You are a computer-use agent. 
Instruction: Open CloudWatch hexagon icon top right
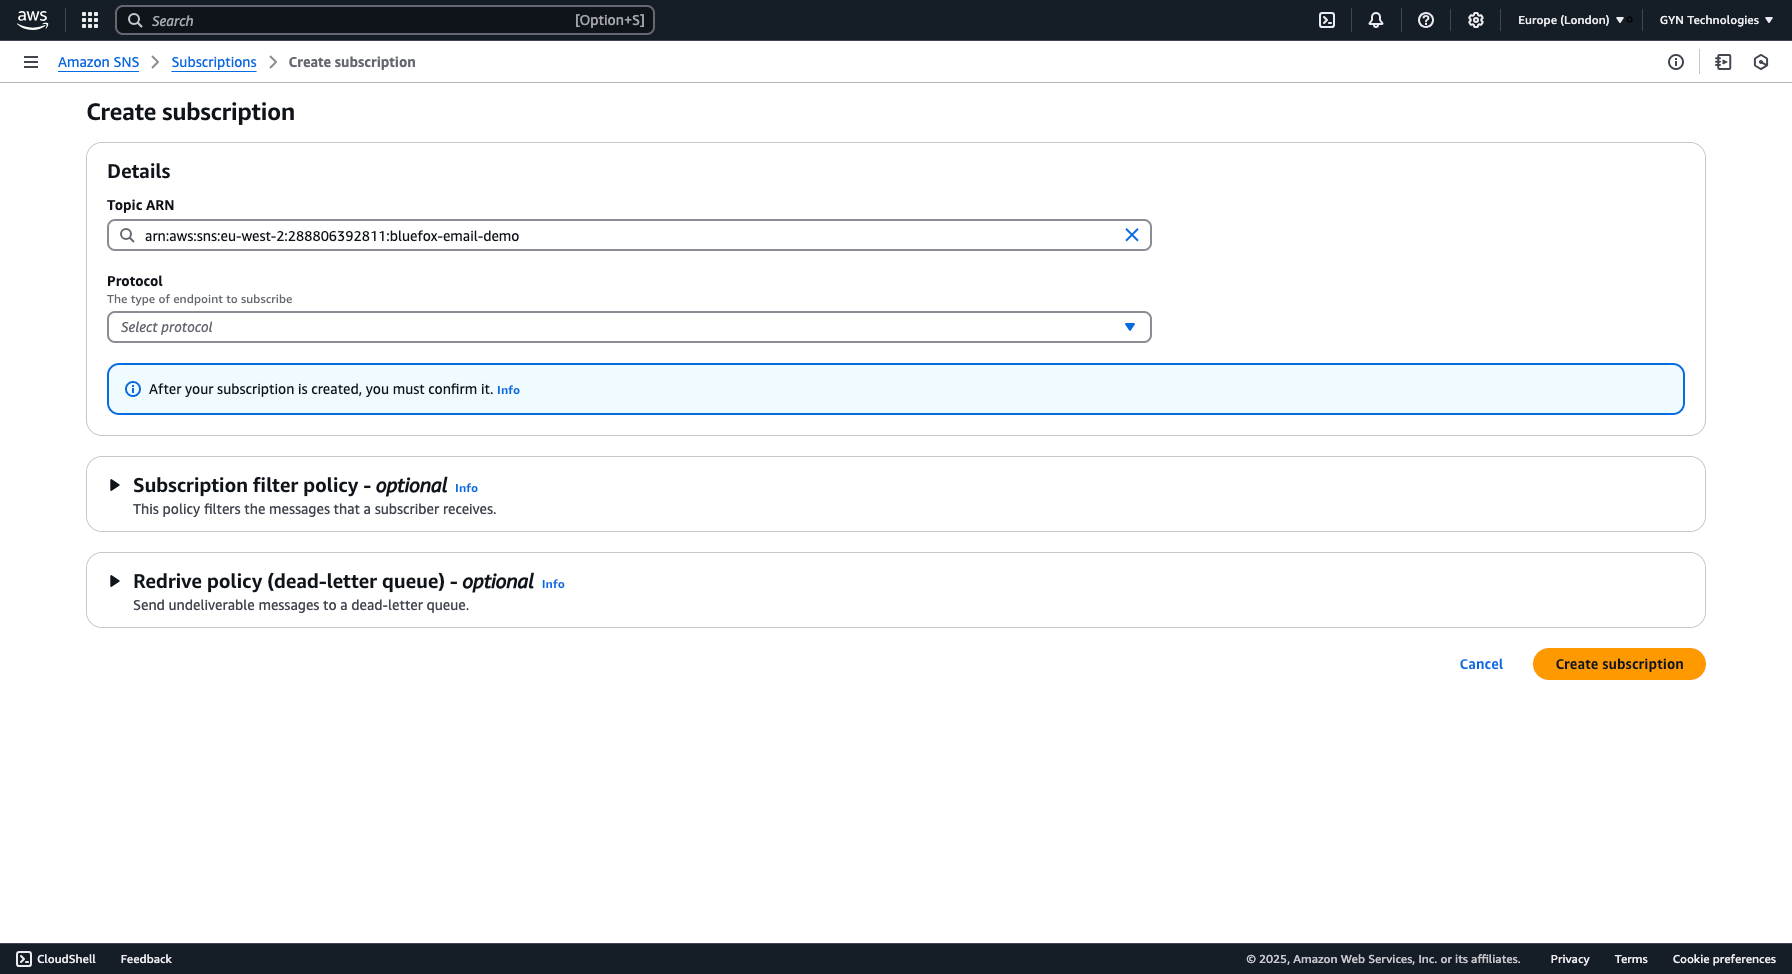click(1760, 62)
